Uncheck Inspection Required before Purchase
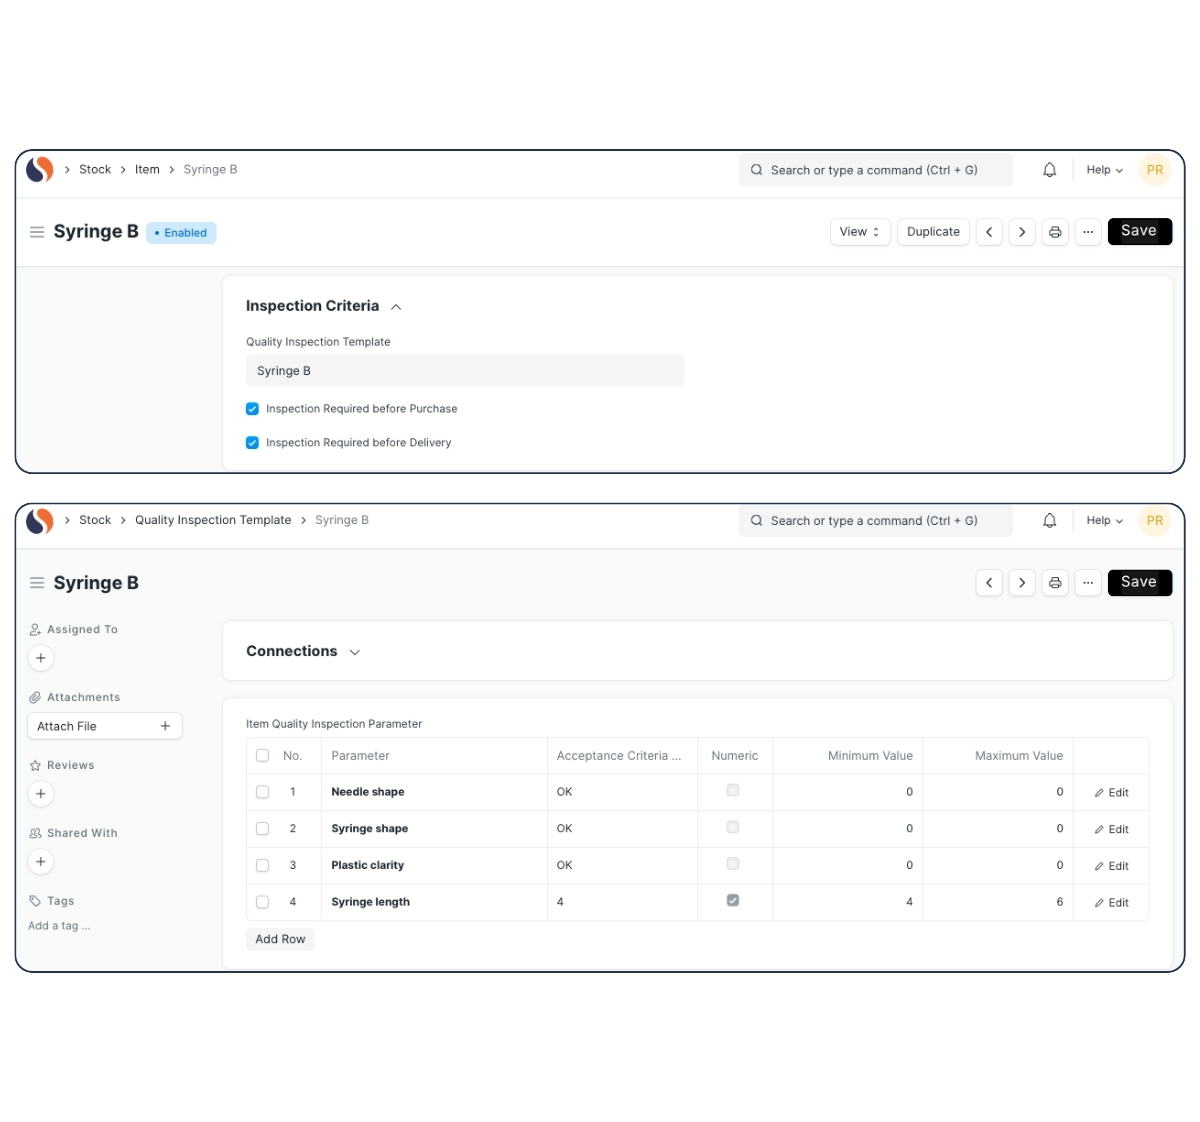1200x1122 pixels. tap(252, 409)
